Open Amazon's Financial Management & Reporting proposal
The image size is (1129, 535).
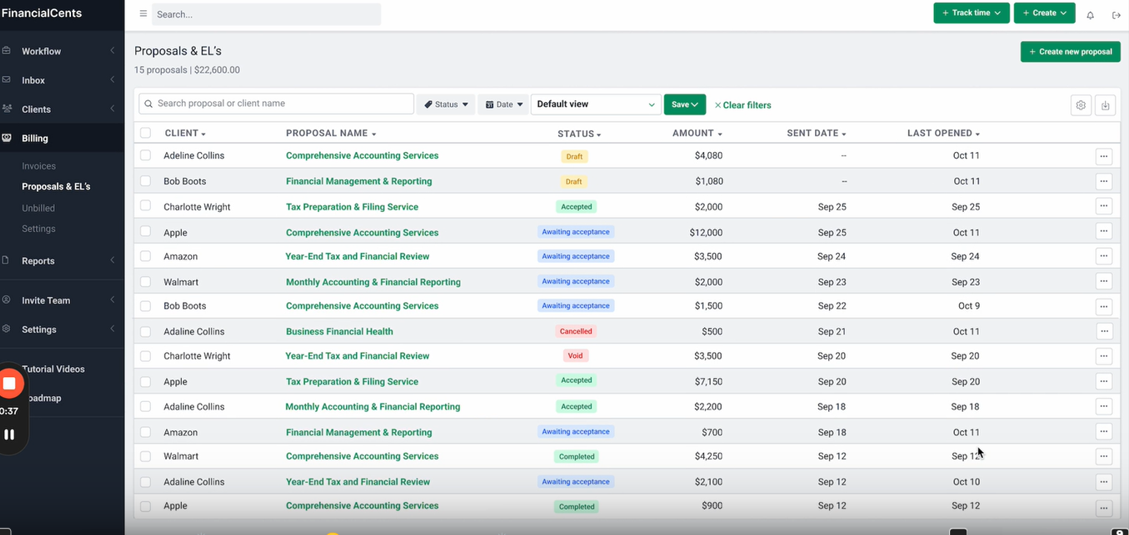coord(359,433)
